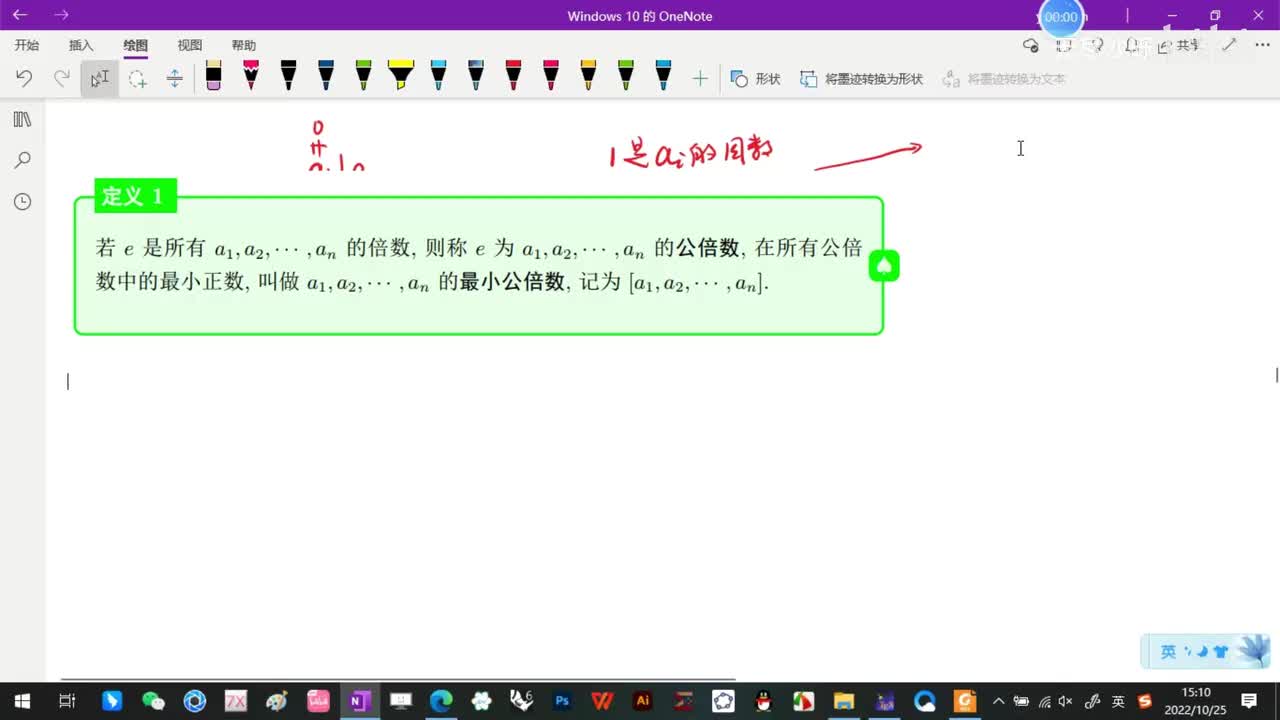Add a new pen with plus icon
Image resolution: width=1280 pixels, height=720 pixels.
click(700, 78)
